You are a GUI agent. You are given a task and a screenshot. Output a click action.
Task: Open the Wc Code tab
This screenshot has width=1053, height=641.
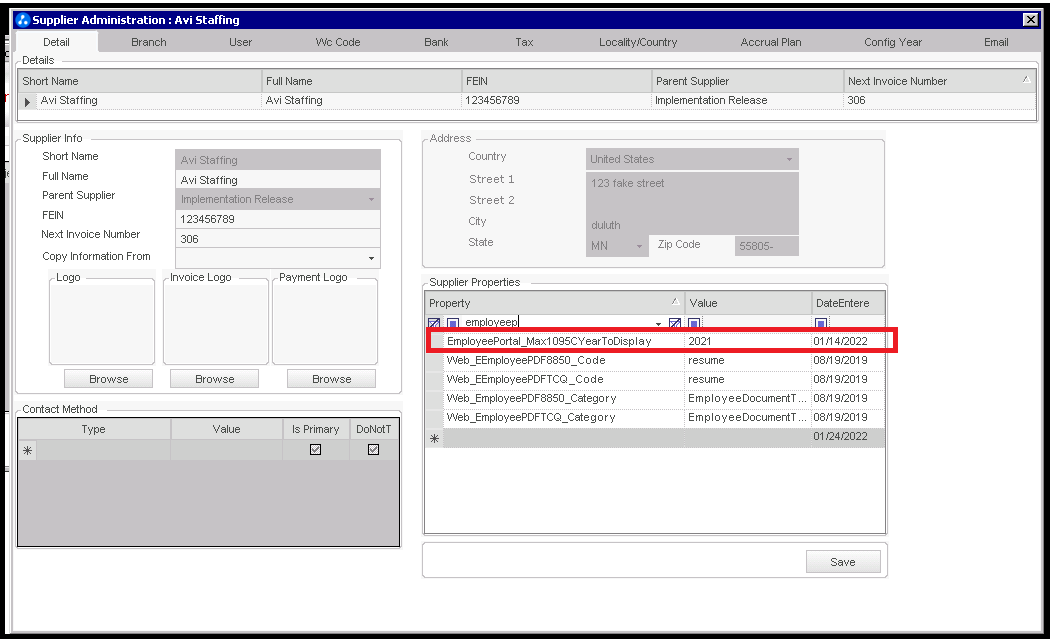point(338,42)
